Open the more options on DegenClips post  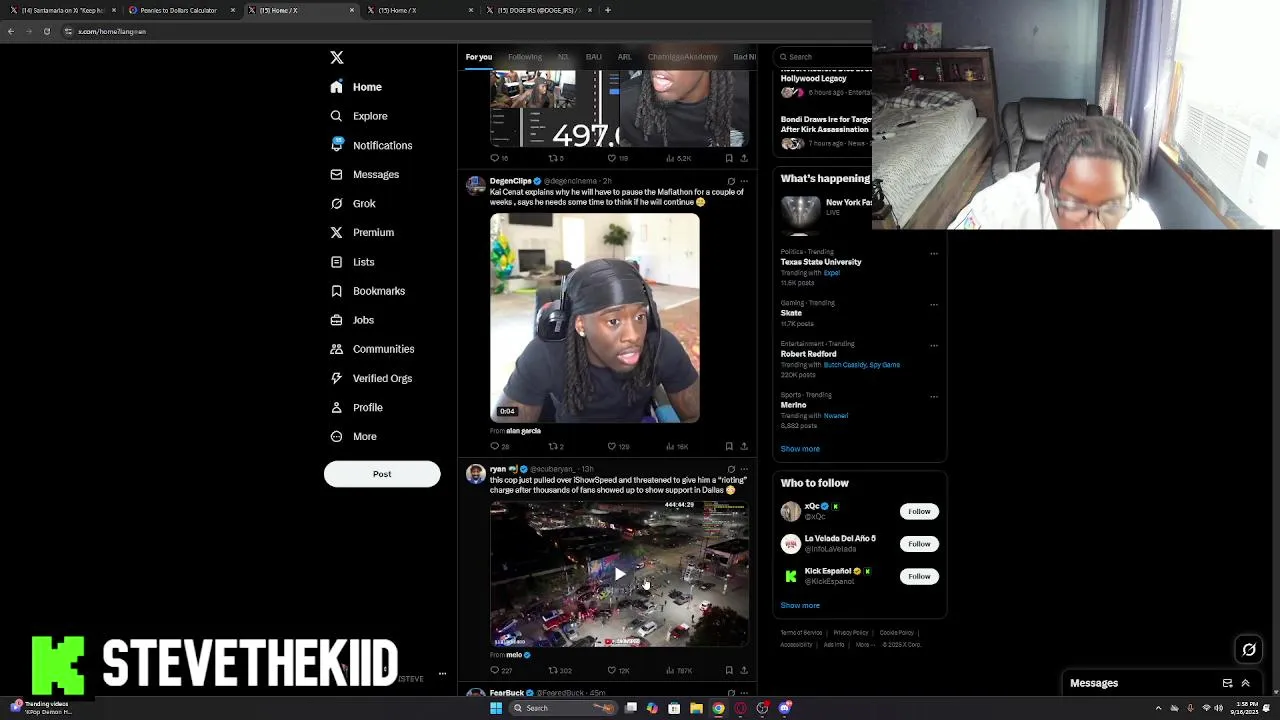(743, 181)
